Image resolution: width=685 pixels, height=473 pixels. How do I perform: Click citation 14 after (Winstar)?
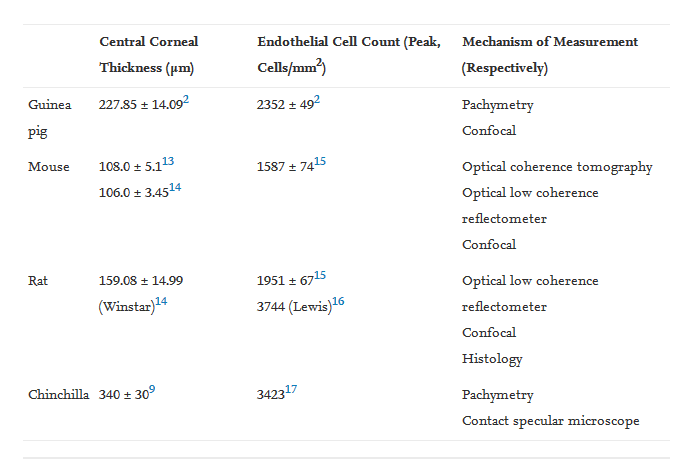161,302
